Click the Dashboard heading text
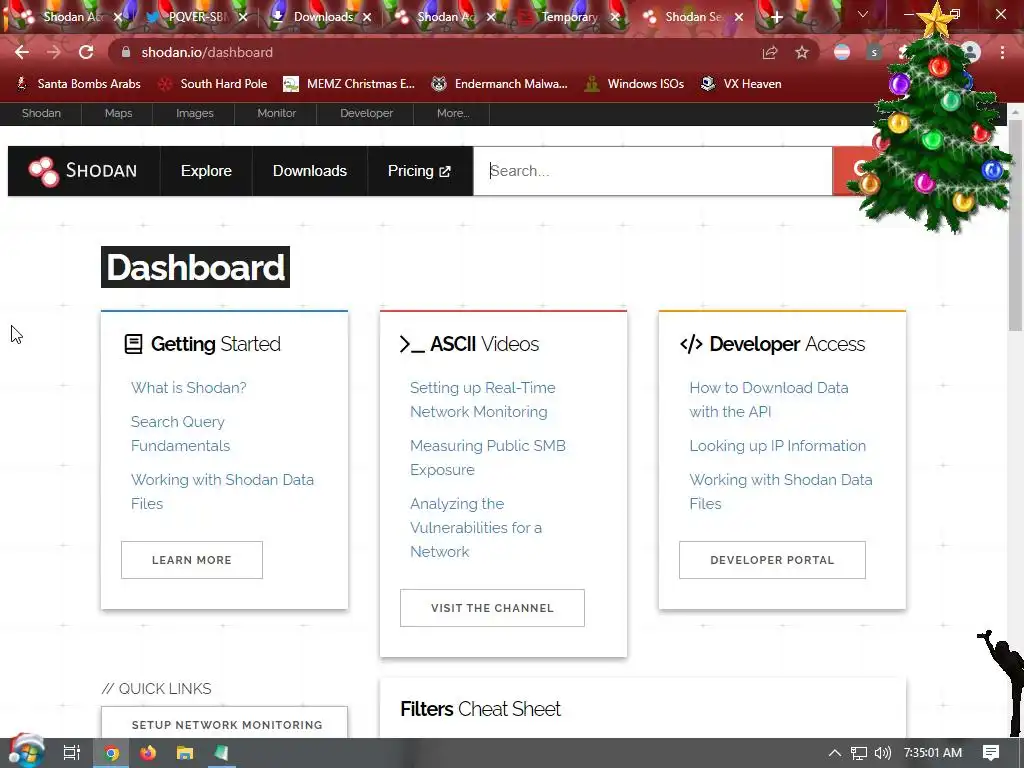 click(x=195, y=267)
